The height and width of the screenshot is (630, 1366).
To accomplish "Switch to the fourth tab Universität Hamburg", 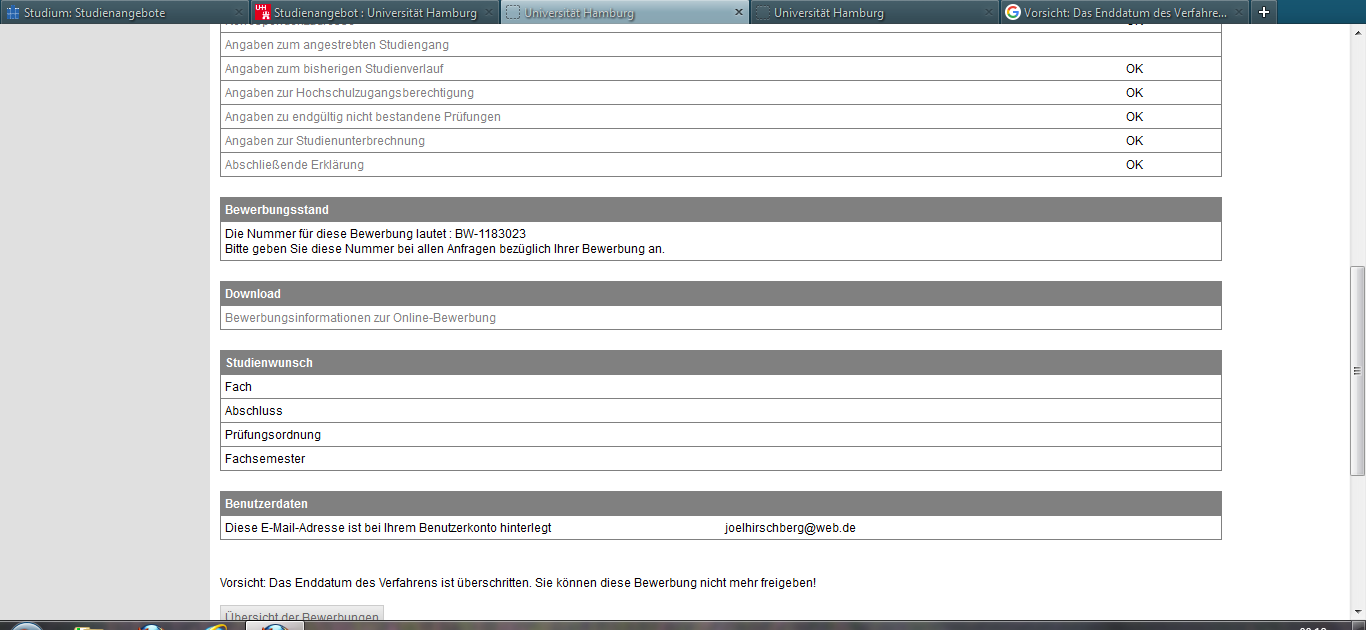I will point(828,12).
